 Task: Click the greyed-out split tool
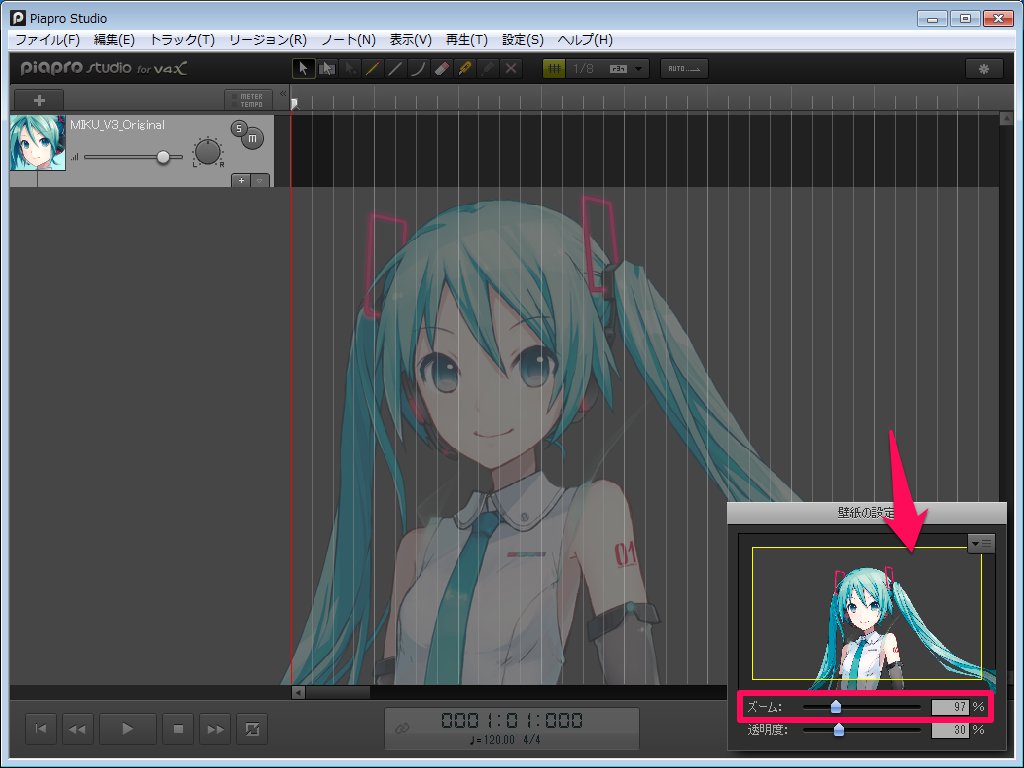488,69
